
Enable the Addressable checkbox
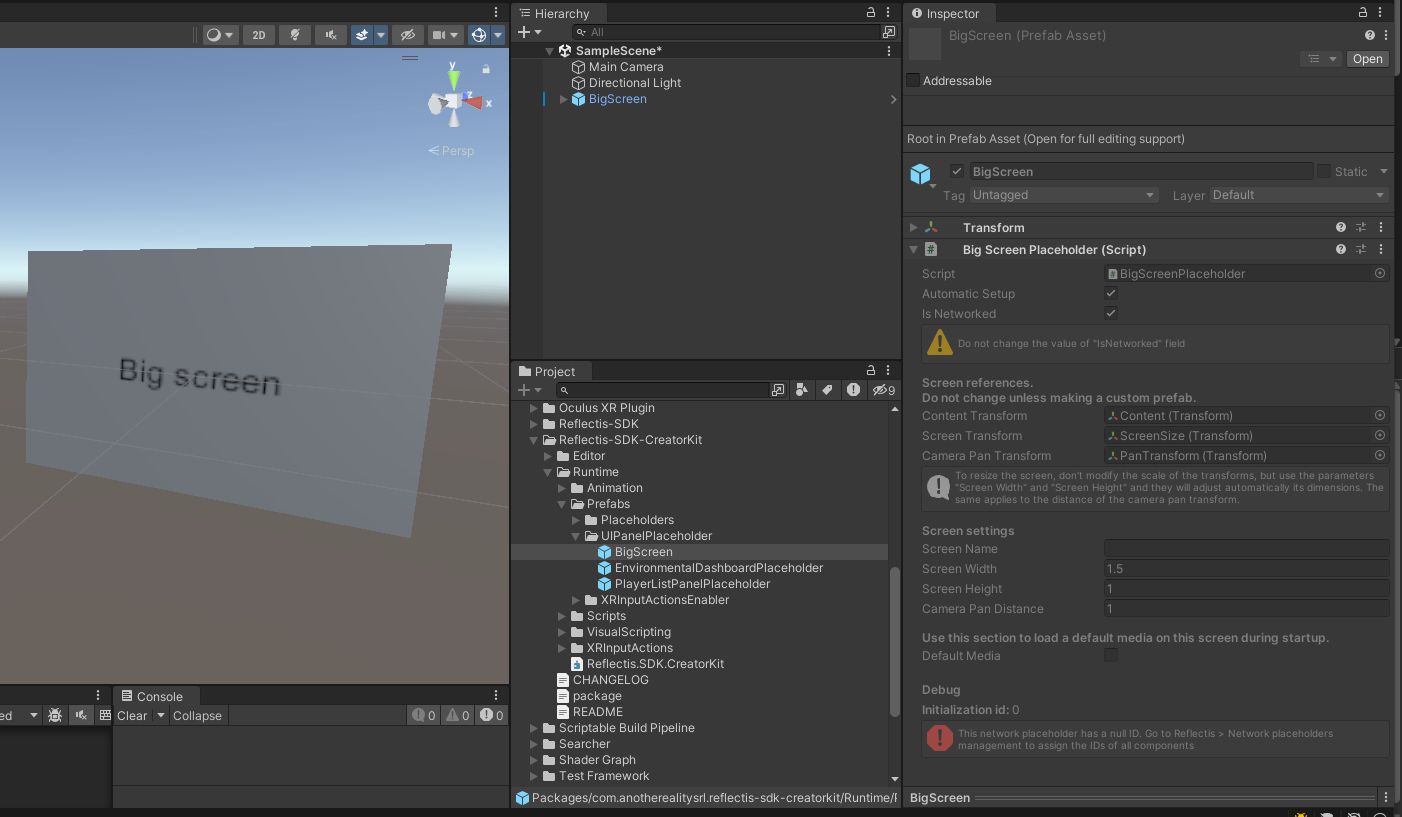click(x=913, y=81)
